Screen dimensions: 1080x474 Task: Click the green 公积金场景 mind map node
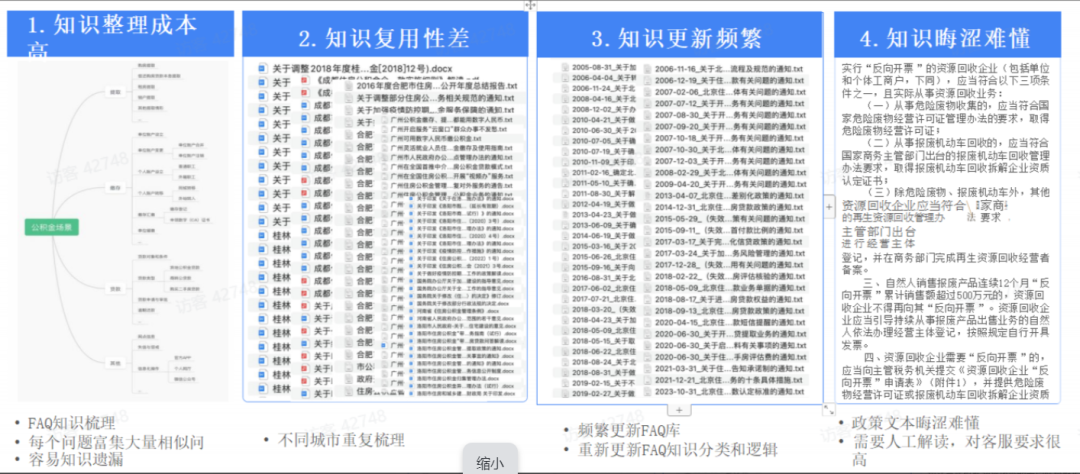click(x=55, y=227)
